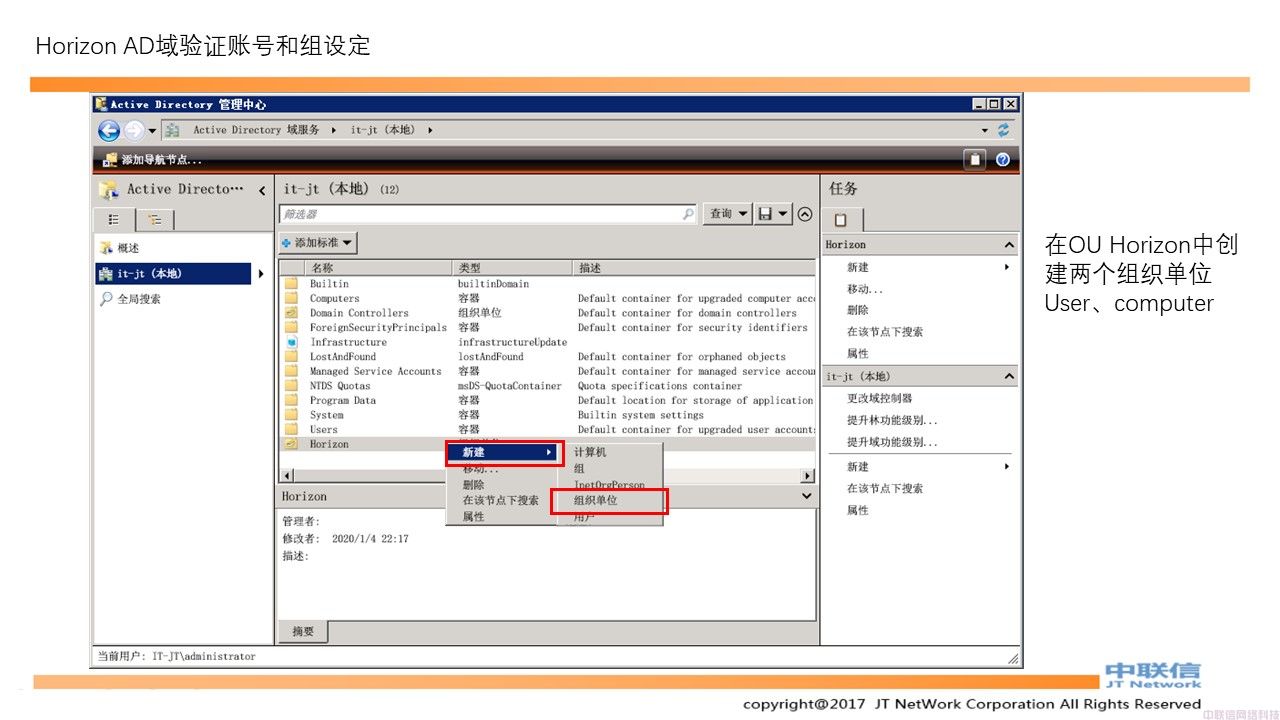Viewport: 1280px width, 720px height.
Task: Select 计算机 from the new submenu
Action: click(610, 452)
